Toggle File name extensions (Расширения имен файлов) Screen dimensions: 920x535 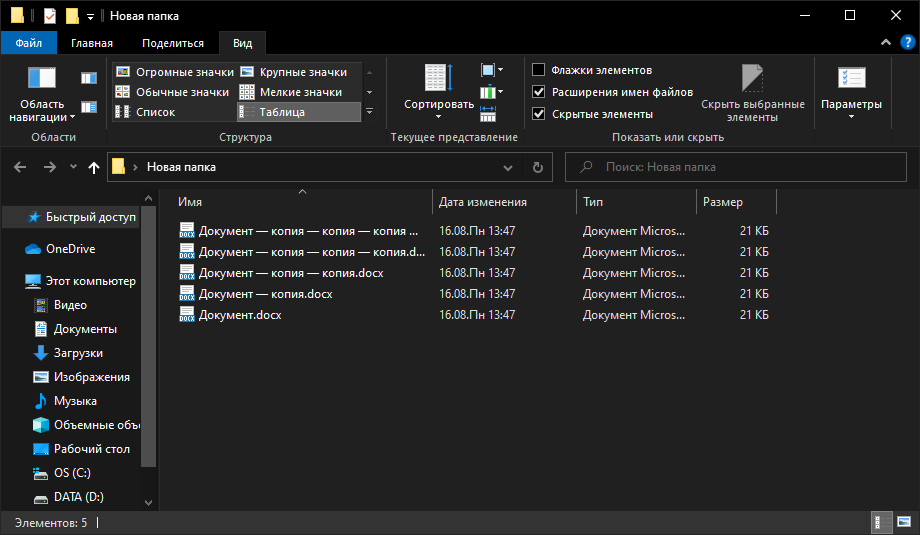click(x=539, y=92)
